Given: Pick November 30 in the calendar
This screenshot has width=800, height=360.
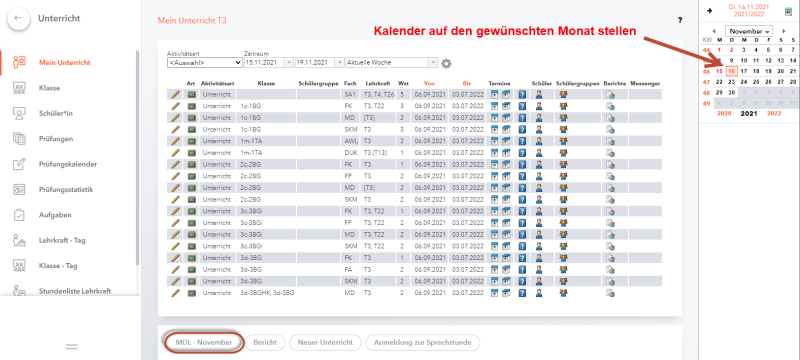Looking at the screenshot, I should click(732, 93).
